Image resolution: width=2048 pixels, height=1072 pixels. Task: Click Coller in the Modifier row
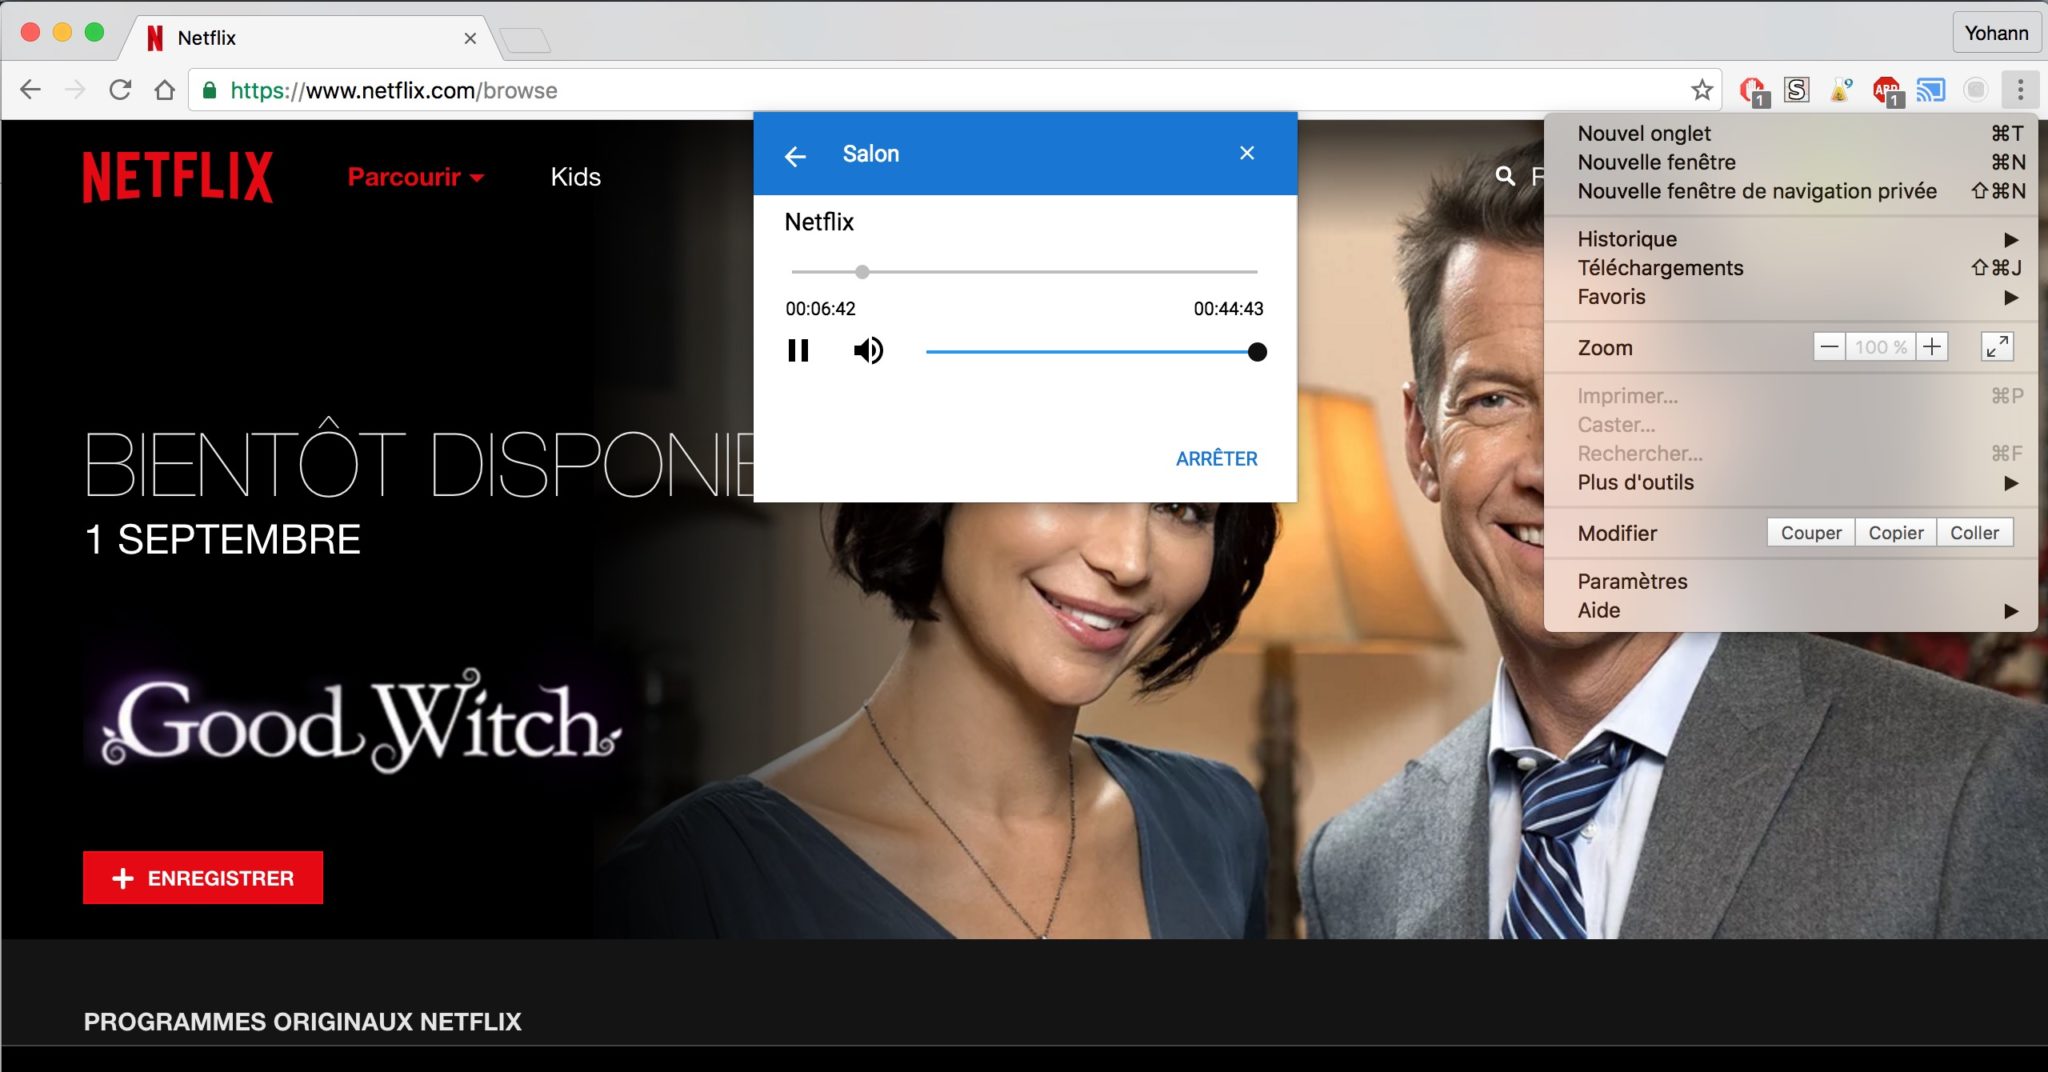(x=1975, y=533)
